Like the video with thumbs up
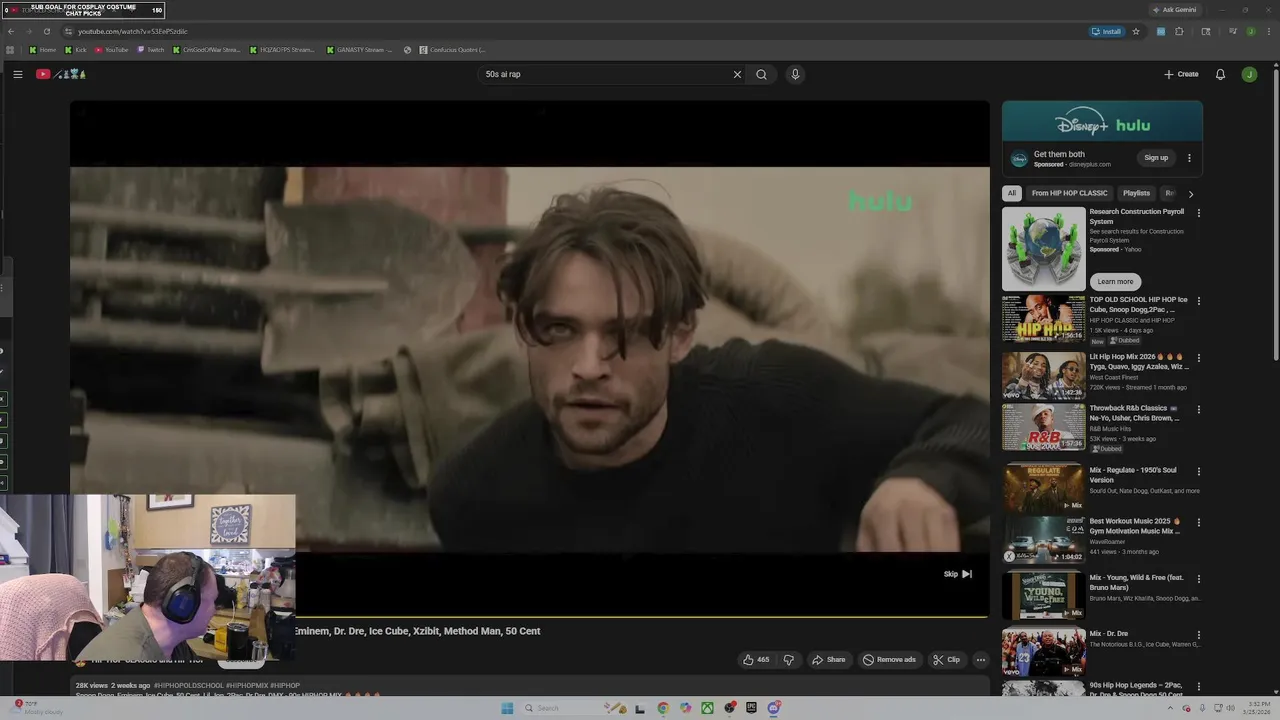Screen dimensions: 1280x720 coord(756,660)
